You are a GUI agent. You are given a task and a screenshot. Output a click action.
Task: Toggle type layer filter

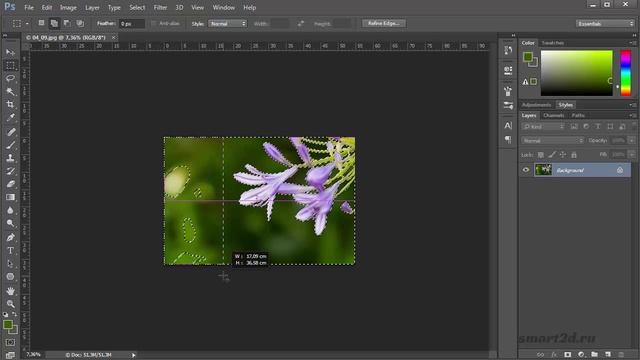598,127
